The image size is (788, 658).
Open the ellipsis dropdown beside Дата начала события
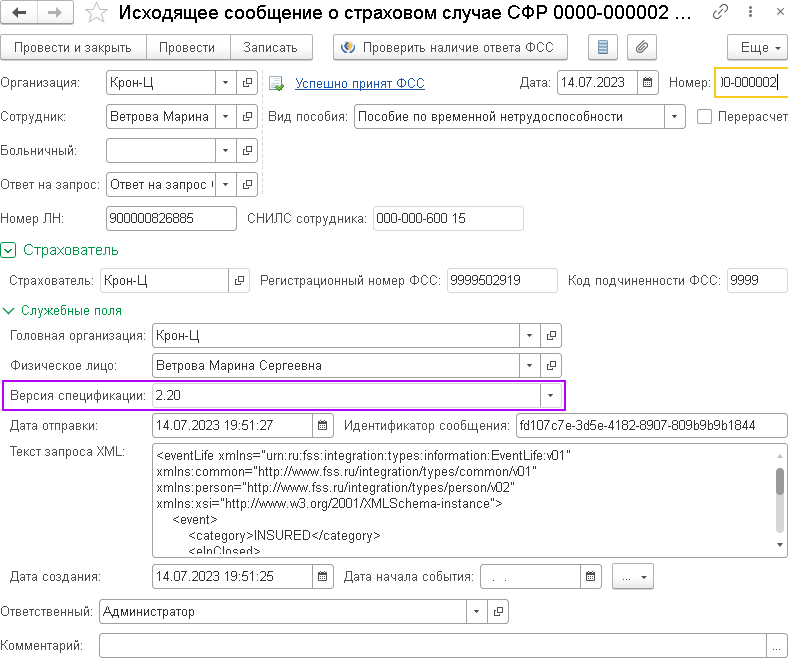click(x=633, y=576)
